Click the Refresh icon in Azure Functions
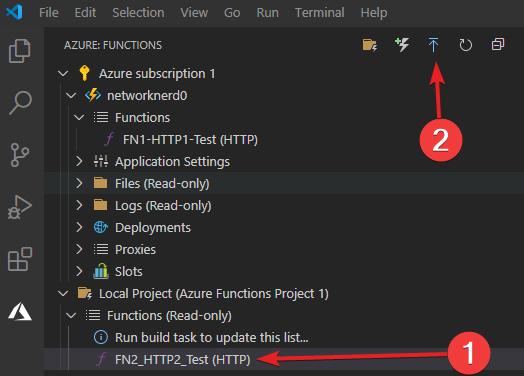The height and width of the screenshot is (376, 524). click(x=466, y=45)
